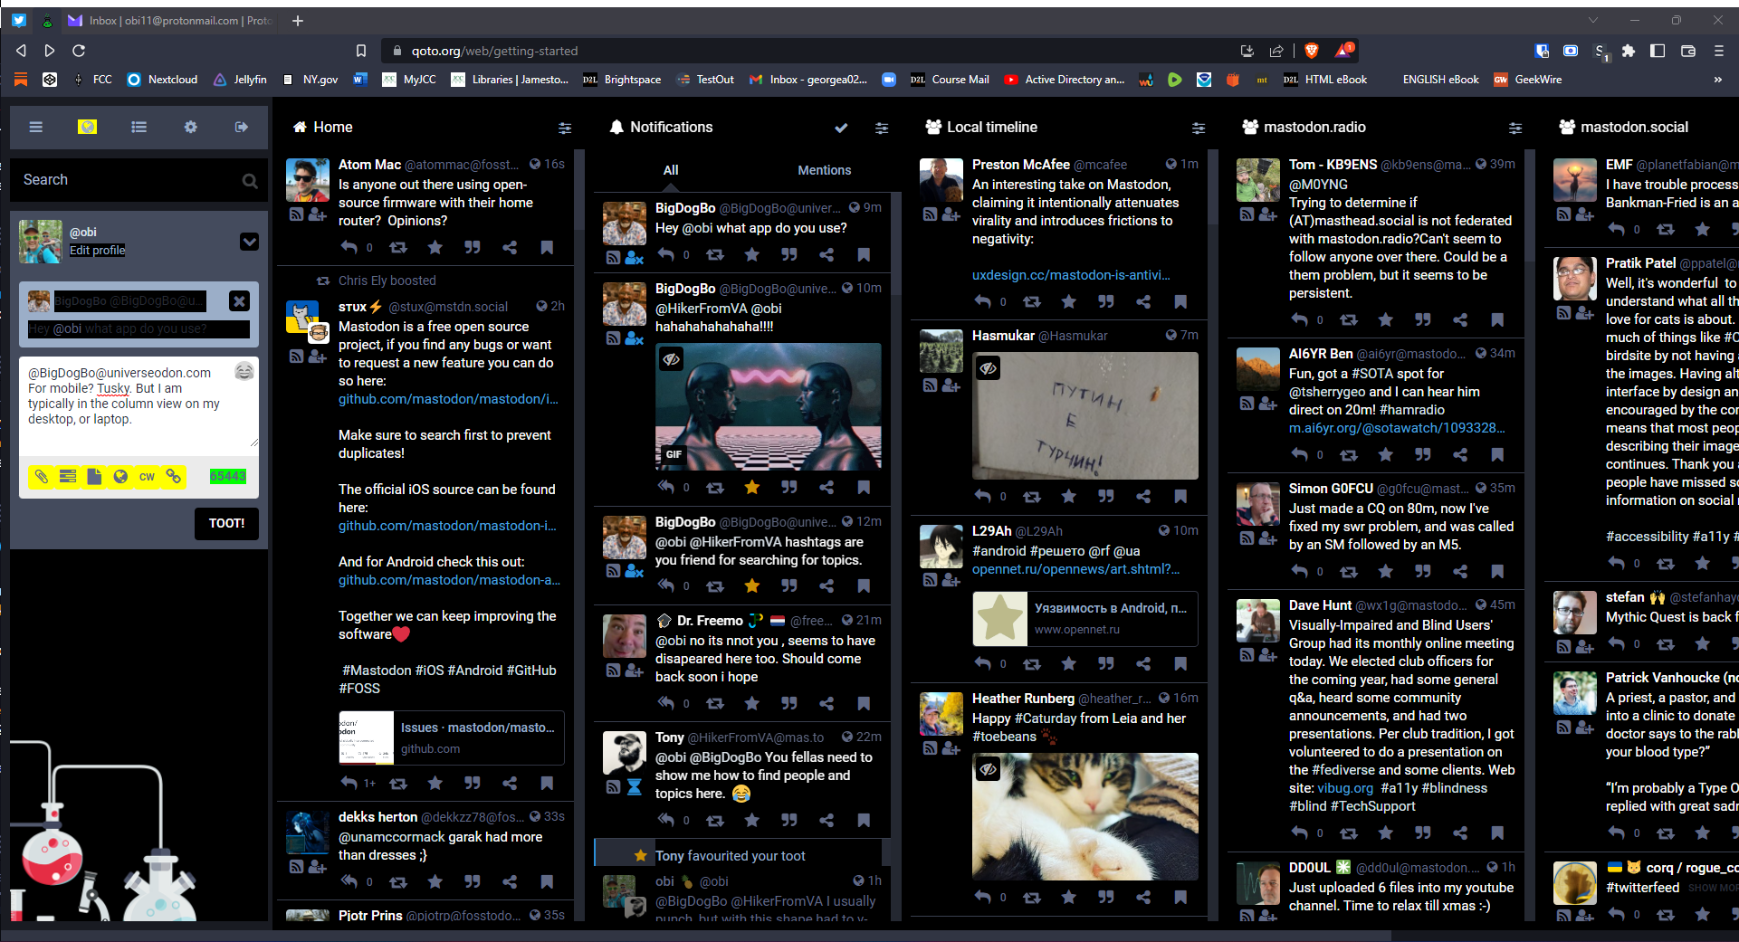Attach media using the paperclip icon

(x=41, y=477)
